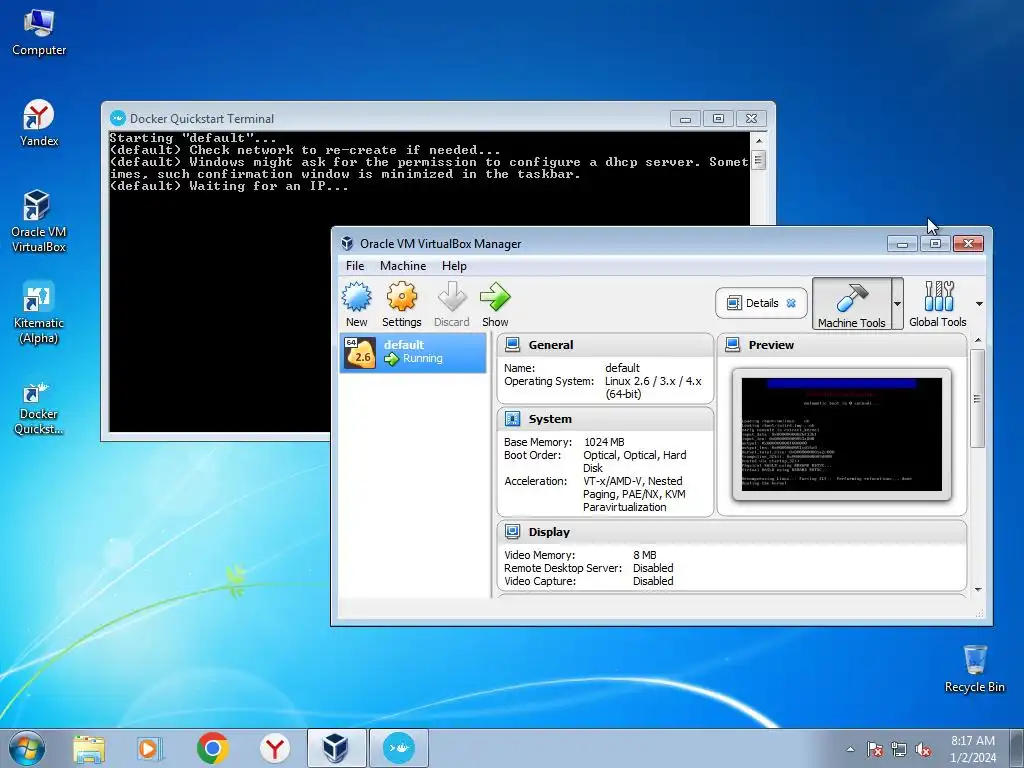This screenshot has height=768, width=1024.
Task: Click the Docker Terminal scroll-up arrow
Action: click(x=758, y=140)
